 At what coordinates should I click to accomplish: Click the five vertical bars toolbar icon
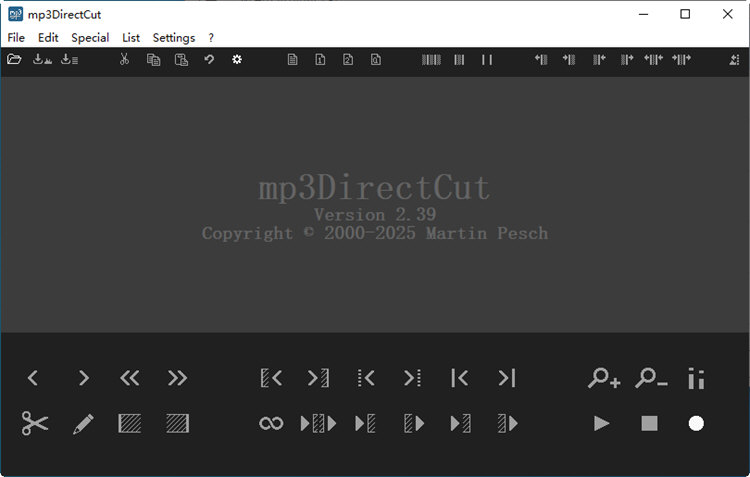pos(431,59)
